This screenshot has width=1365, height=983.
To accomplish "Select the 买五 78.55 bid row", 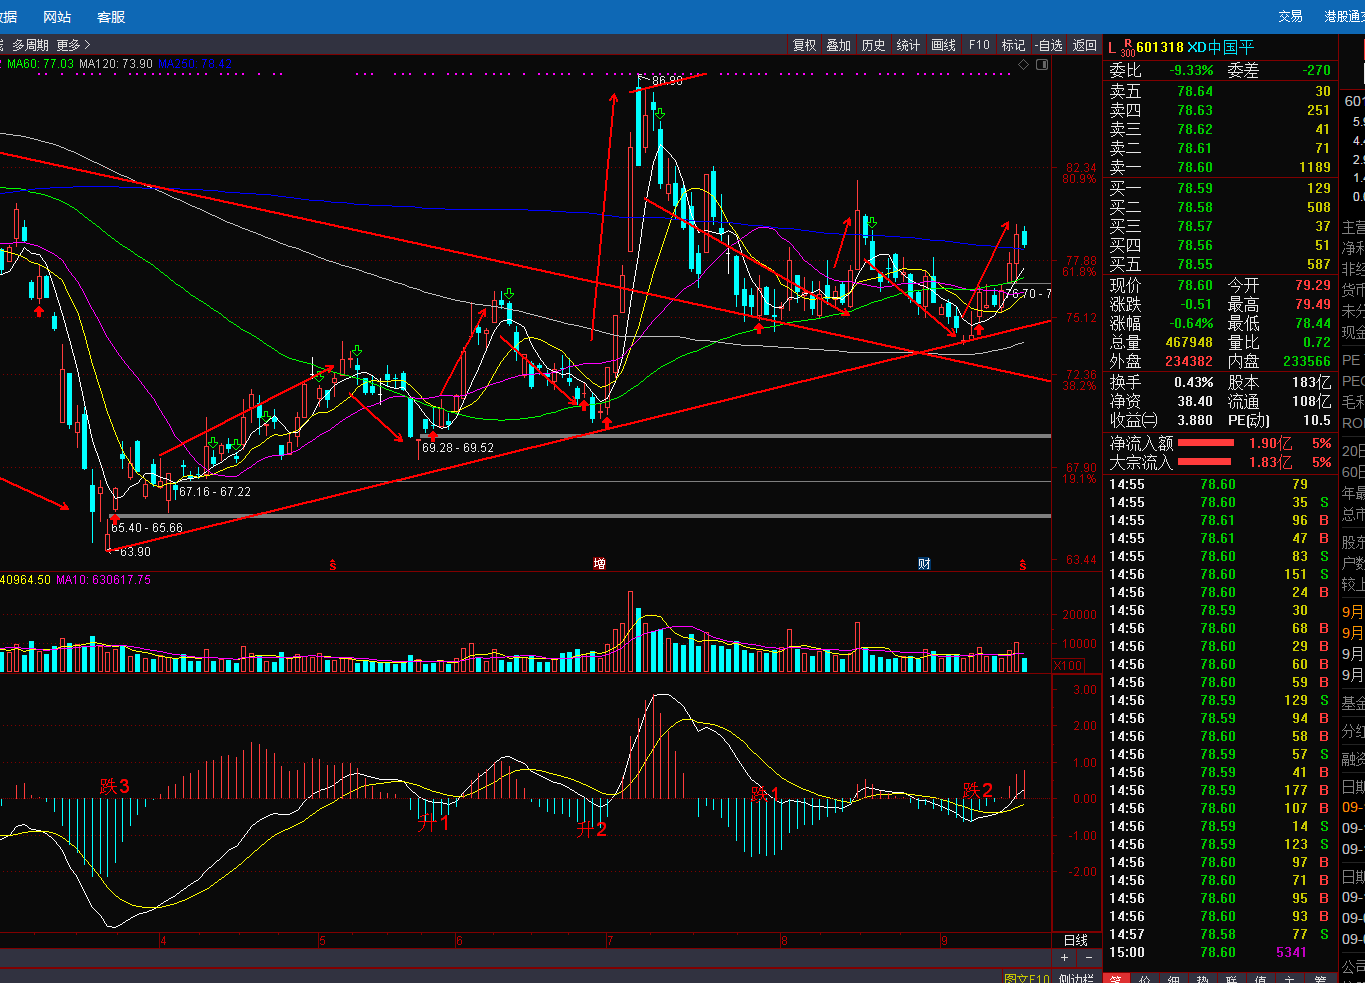I will click(x=1220, y=264).
